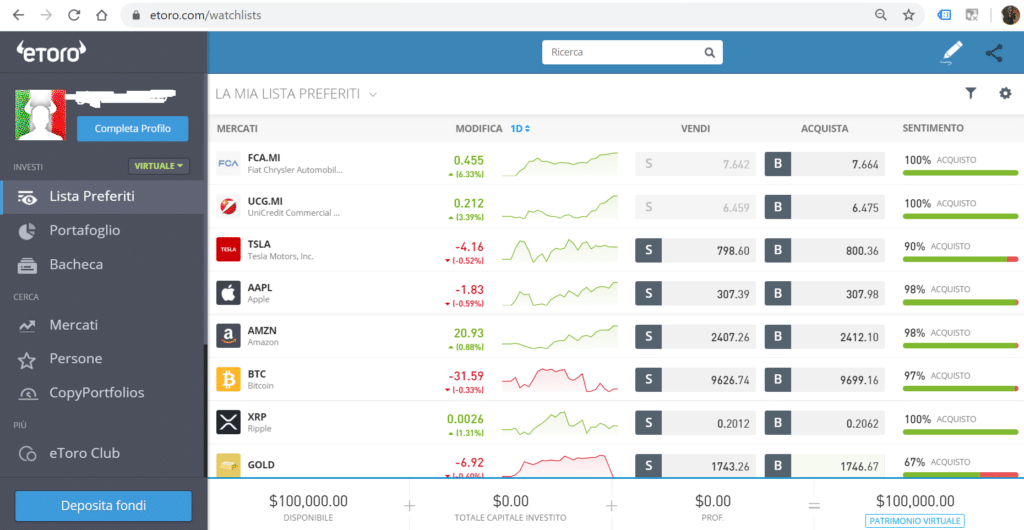
Task: Sell BTC at 9626.74
Action: [x=696, y=380]
